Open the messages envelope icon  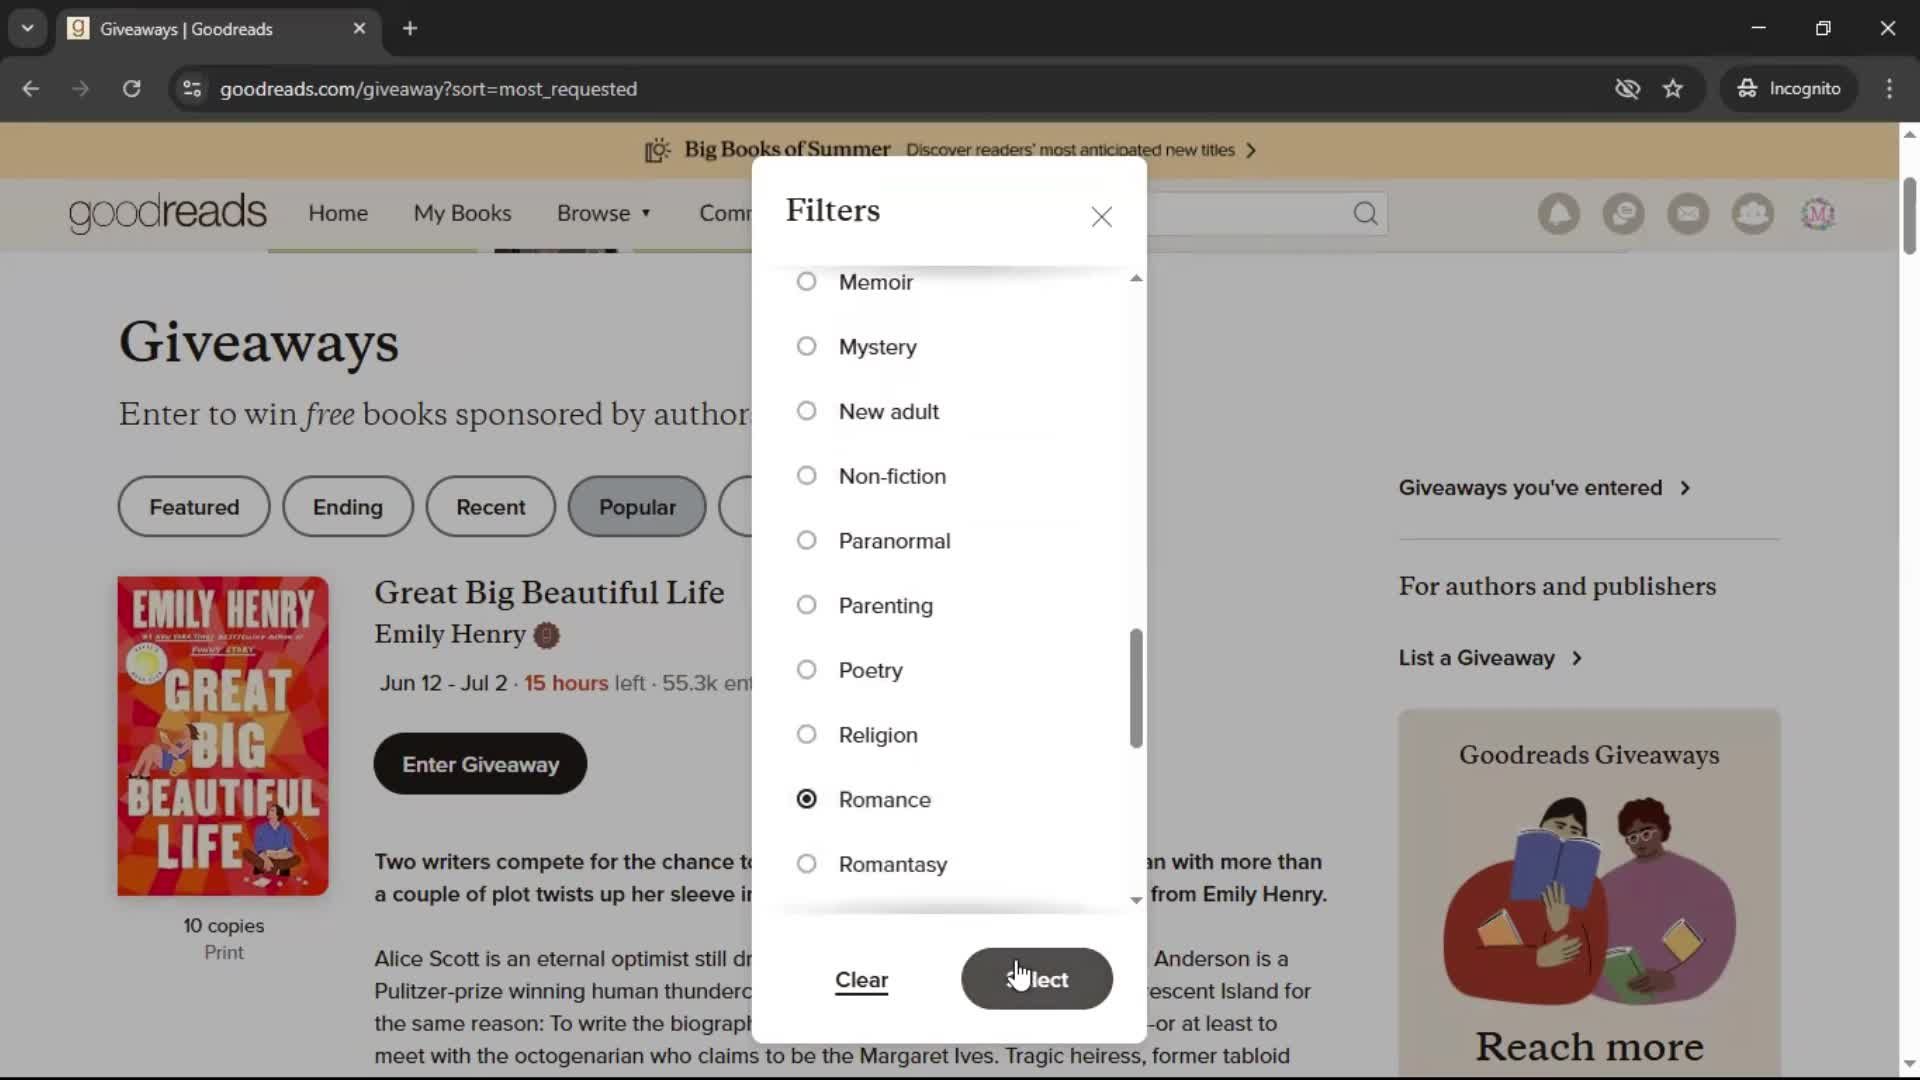[x=1688, y=214]
